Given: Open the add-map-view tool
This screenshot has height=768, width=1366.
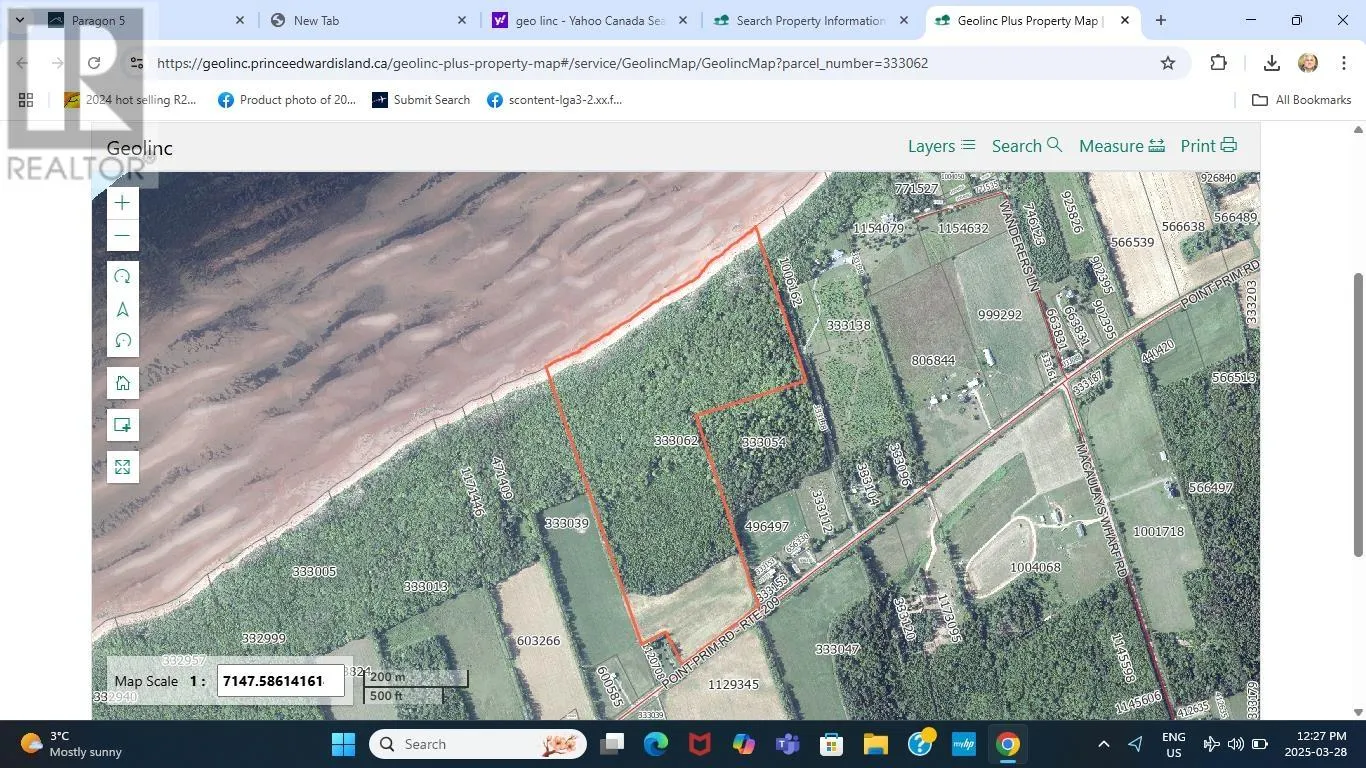Looking at the screenshot, I should [x=122, y=424].
